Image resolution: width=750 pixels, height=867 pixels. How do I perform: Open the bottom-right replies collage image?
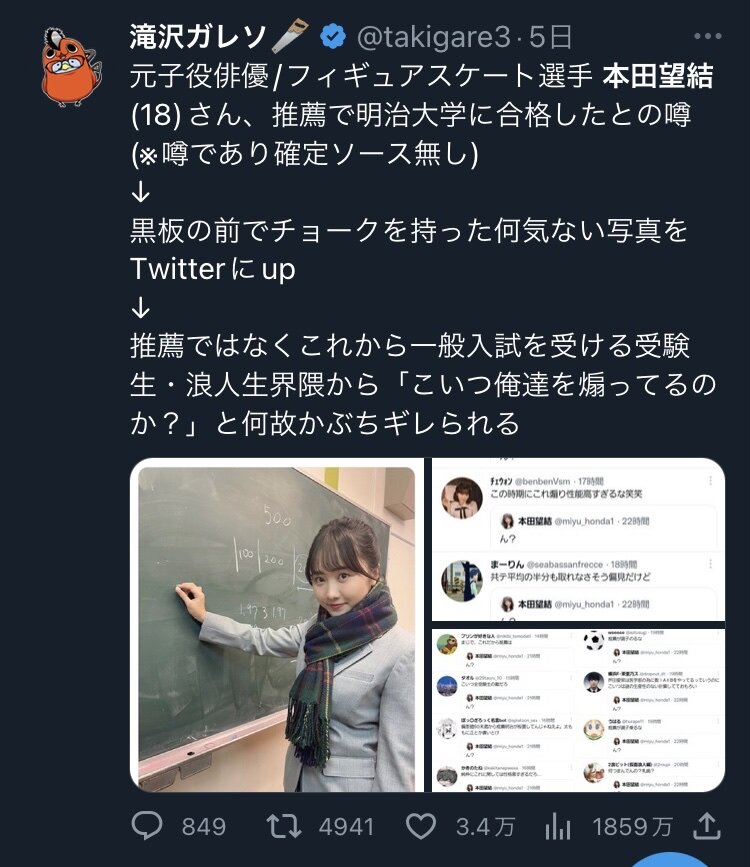(x=578, y=711)
